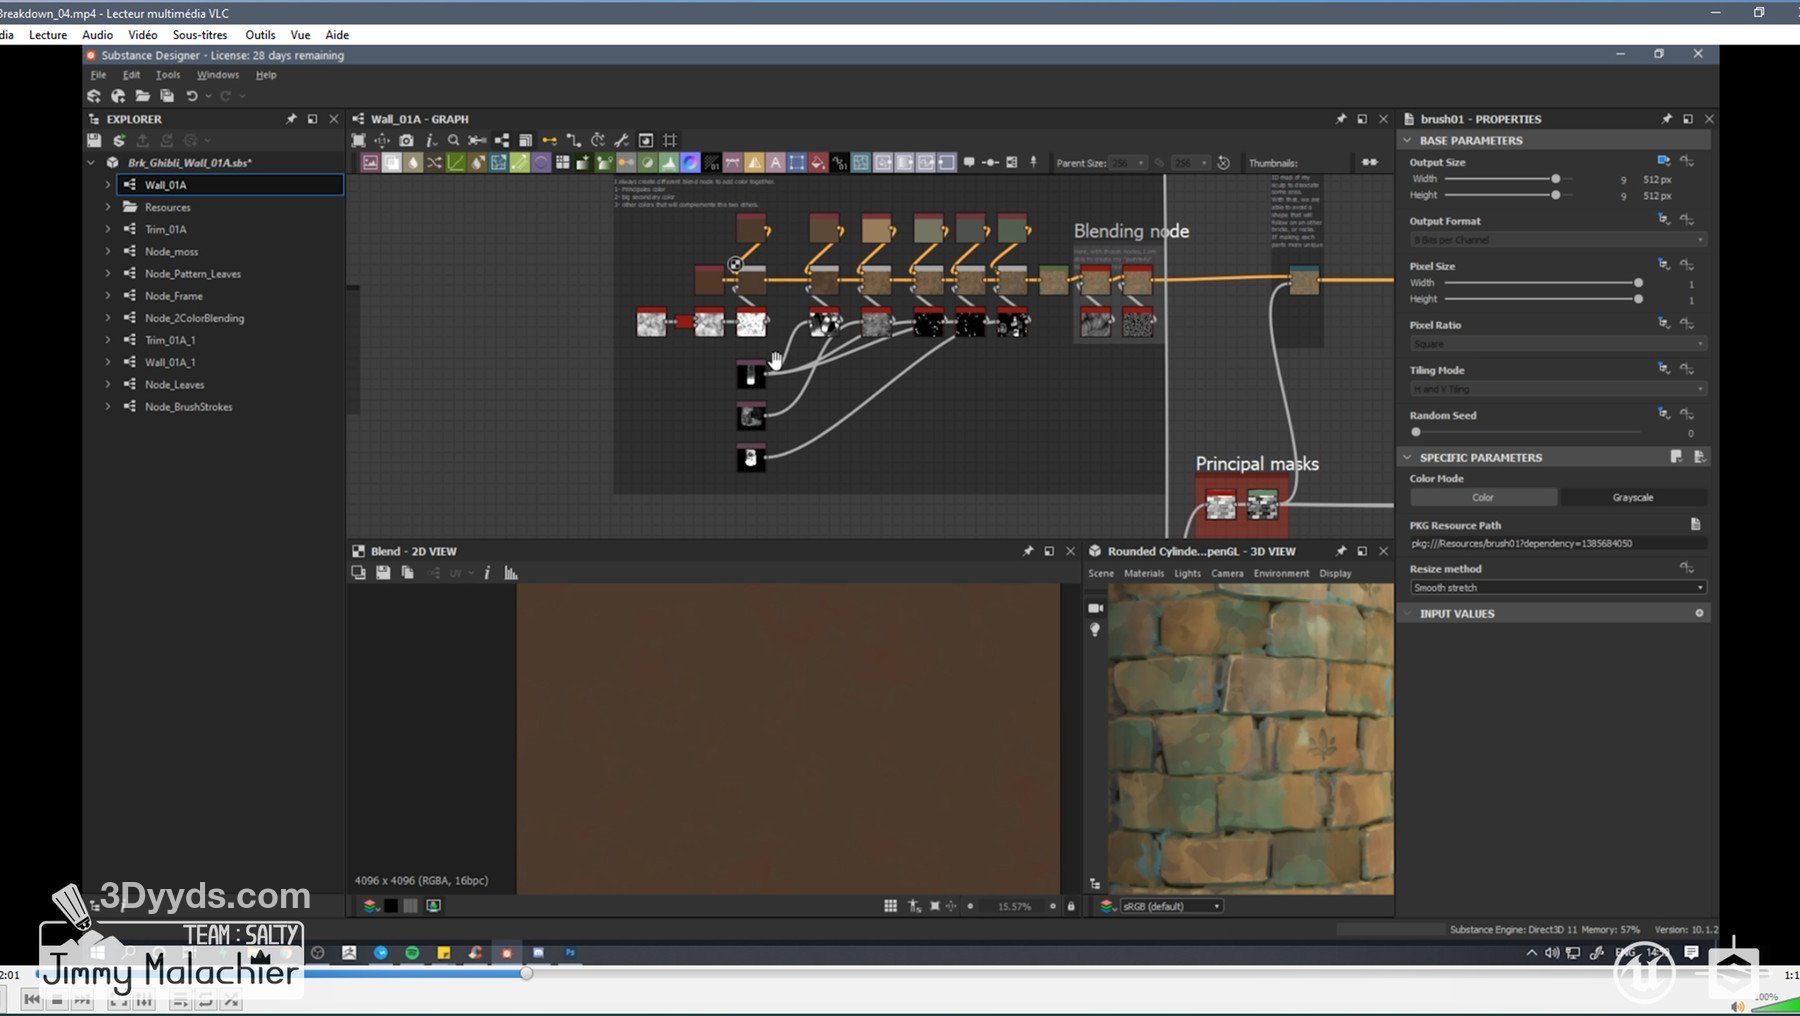The image size is (1800, 1016).
Task: Click the magnifier search icon in graph toolbar
Action: pyautogui.click(x=454, y=141)
